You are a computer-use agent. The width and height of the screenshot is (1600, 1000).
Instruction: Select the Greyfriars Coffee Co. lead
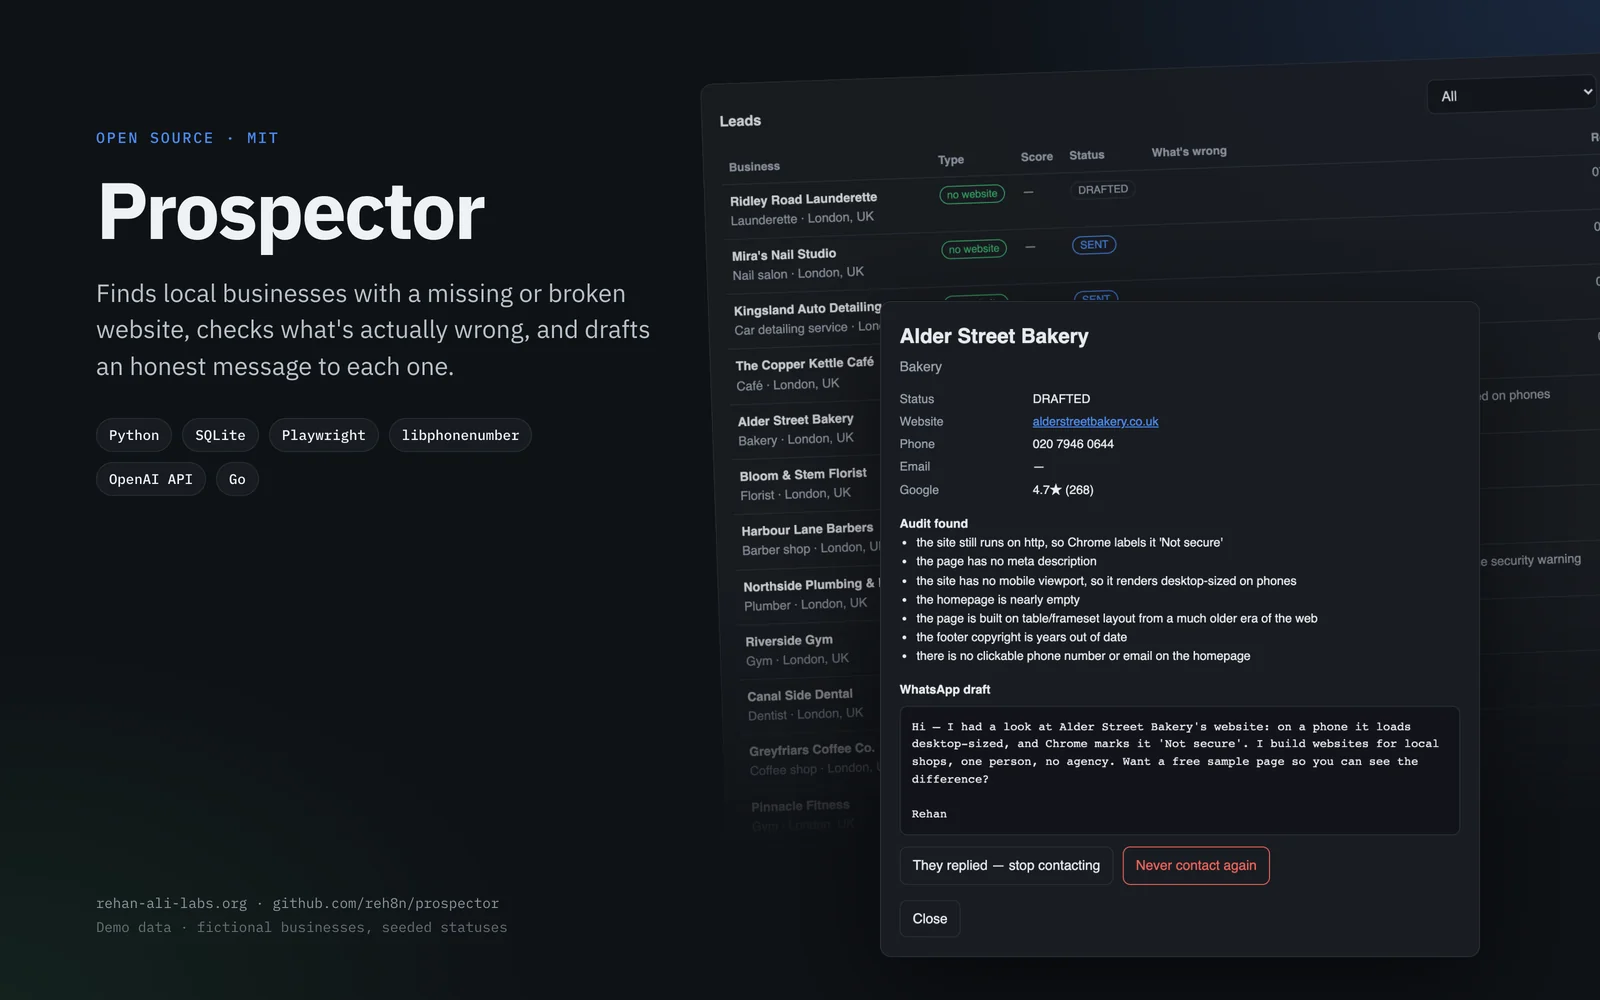click(x=812, y=759)
